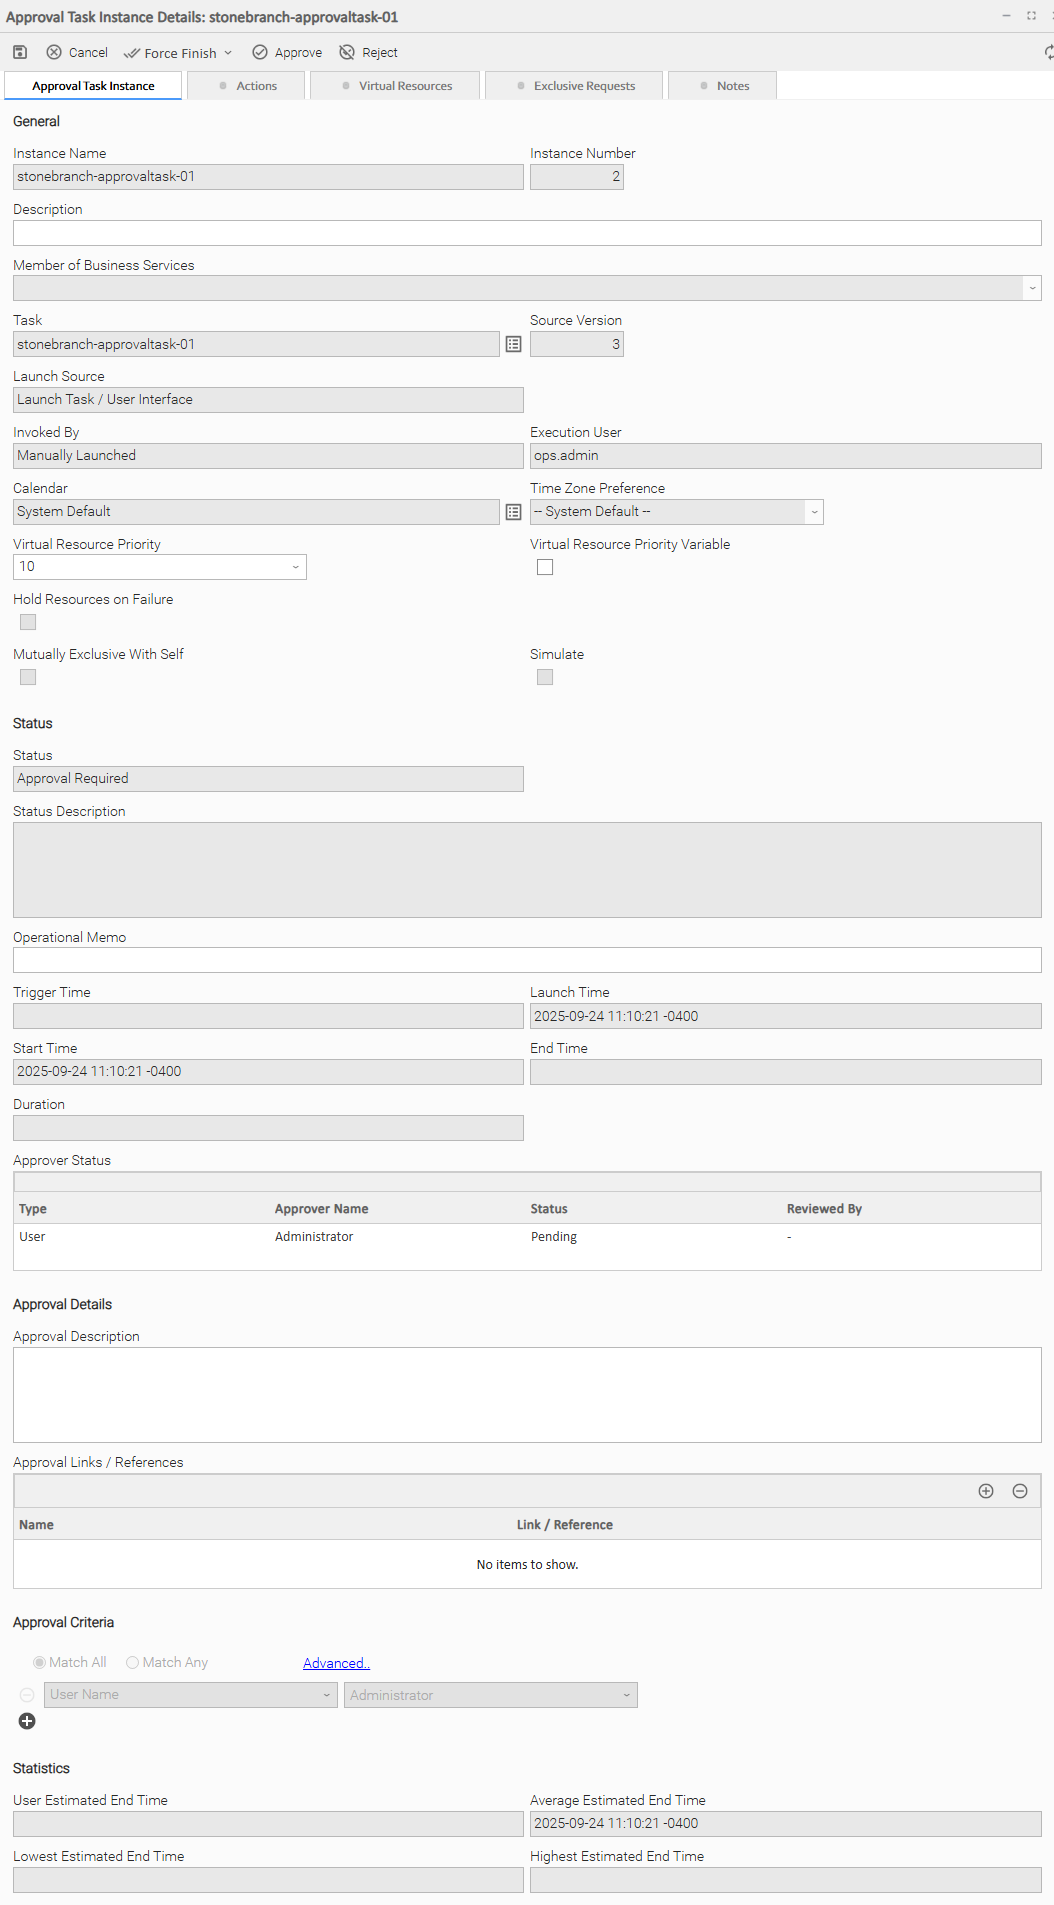
Task: Open the Time Zone Preference dropdown
Action: 814,512
